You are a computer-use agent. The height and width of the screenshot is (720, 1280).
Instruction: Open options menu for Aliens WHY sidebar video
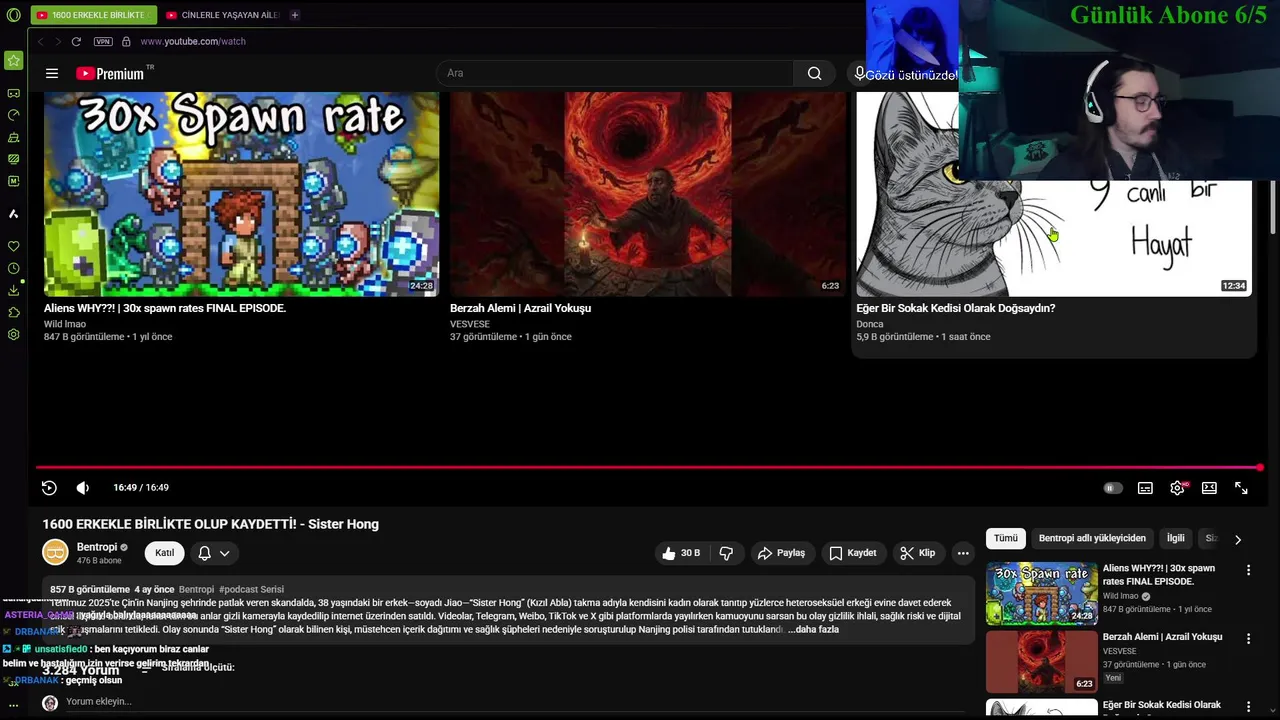click(1248, 570)
